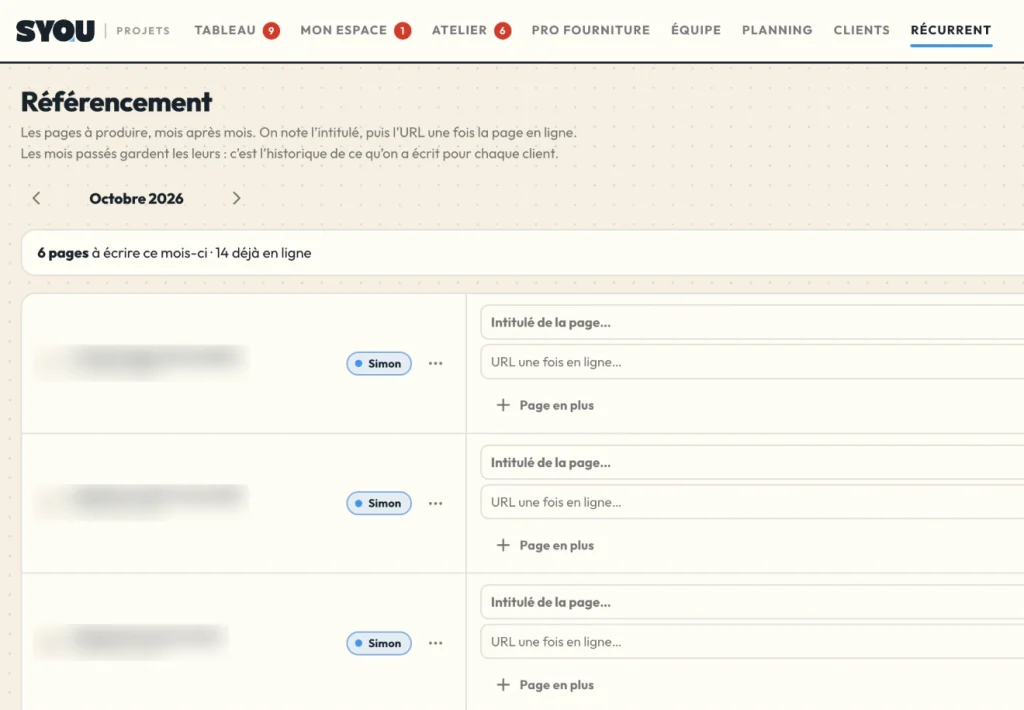
Task: Click the second row's URL une fois en ligne field
Action: tap(752, 502)
